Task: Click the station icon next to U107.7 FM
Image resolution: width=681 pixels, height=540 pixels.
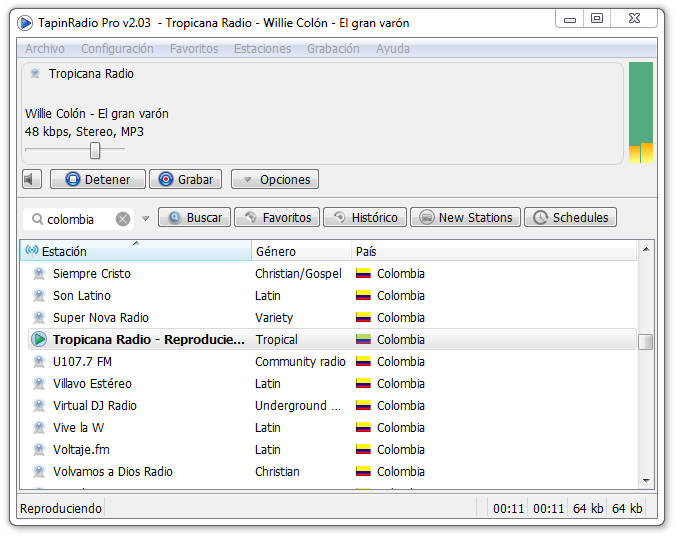Action: point(39,361)
